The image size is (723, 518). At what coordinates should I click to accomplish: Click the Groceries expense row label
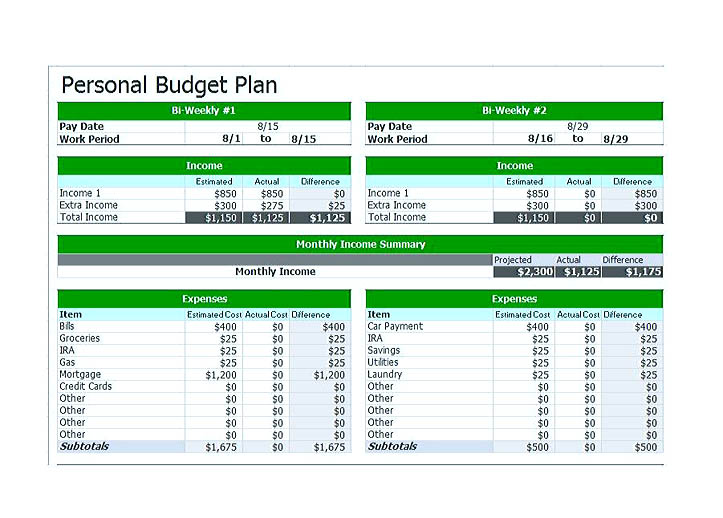(79, 338)
